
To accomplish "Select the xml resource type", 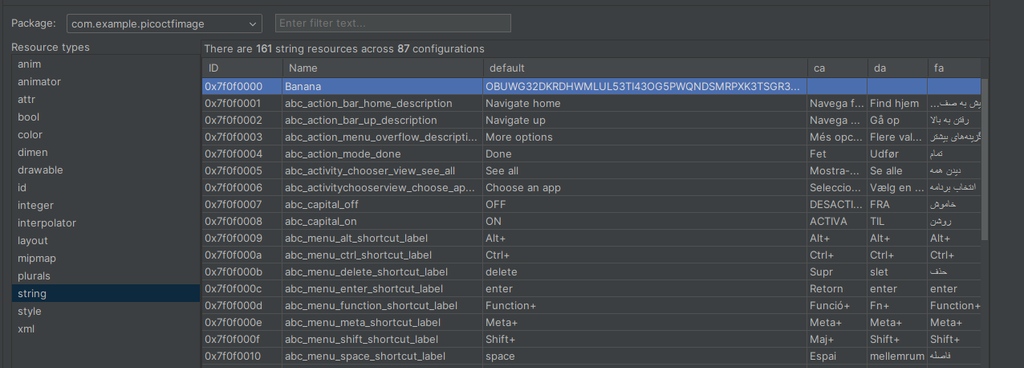I will tap(106, 329).
